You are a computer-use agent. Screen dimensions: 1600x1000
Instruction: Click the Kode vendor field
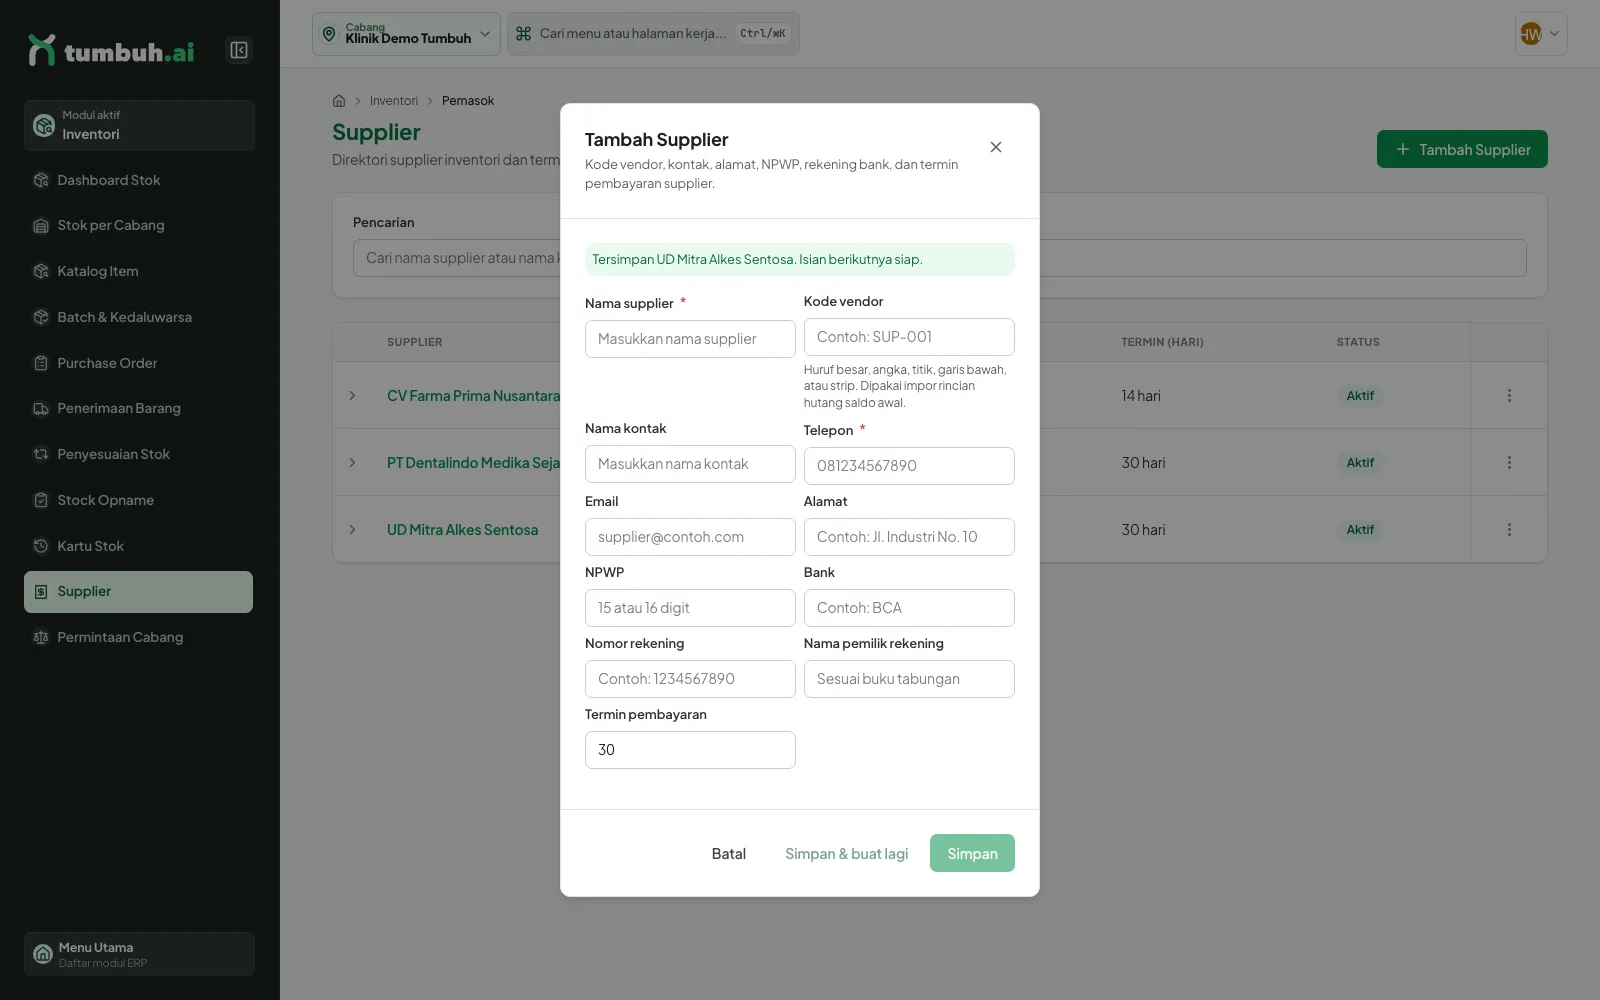(909, 337)
